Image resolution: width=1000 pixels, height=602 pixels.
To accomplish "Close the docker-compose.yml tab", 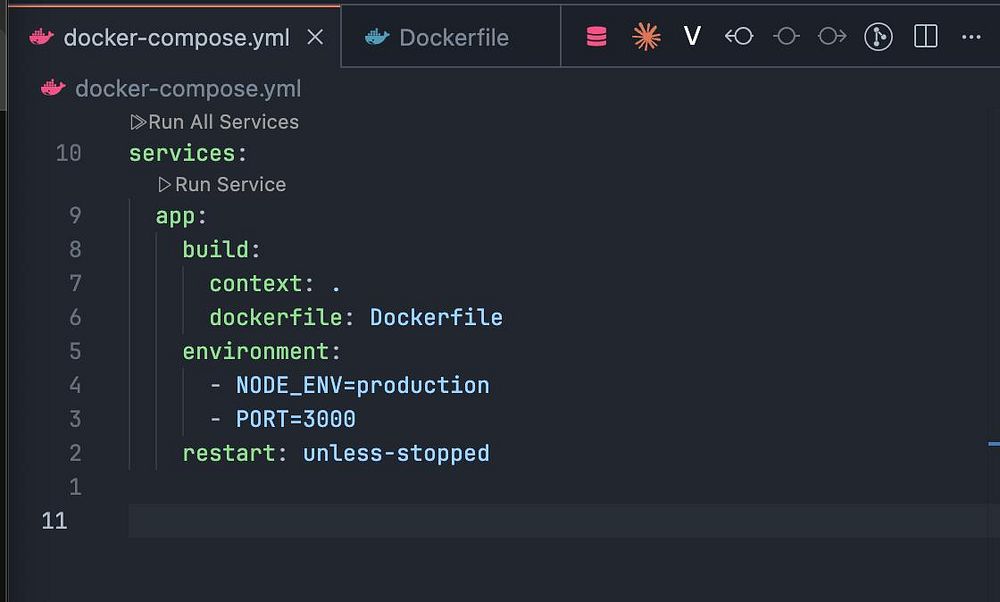I will [x=315, y=38].
